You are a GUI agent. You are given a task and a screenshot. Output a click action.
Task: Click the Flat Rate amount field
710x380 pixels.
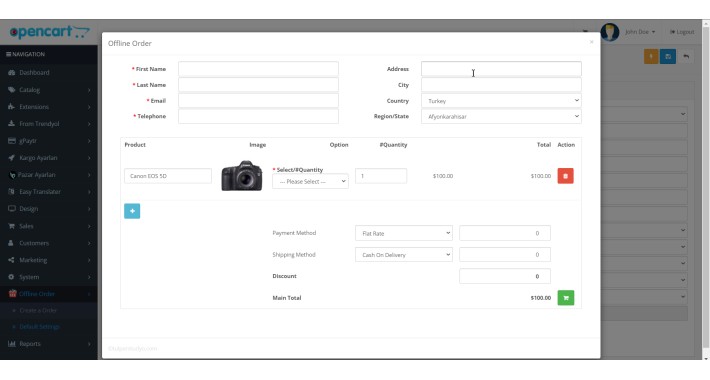(505, 233)
